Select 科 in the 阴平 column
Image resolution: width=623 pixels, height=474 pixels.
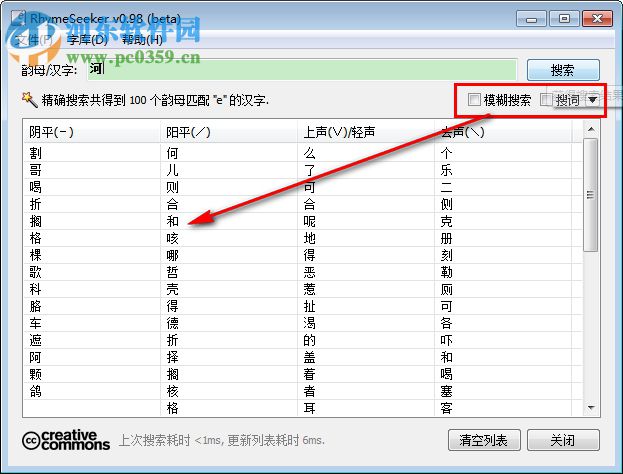pyautogui.click(x=35, y=289)
